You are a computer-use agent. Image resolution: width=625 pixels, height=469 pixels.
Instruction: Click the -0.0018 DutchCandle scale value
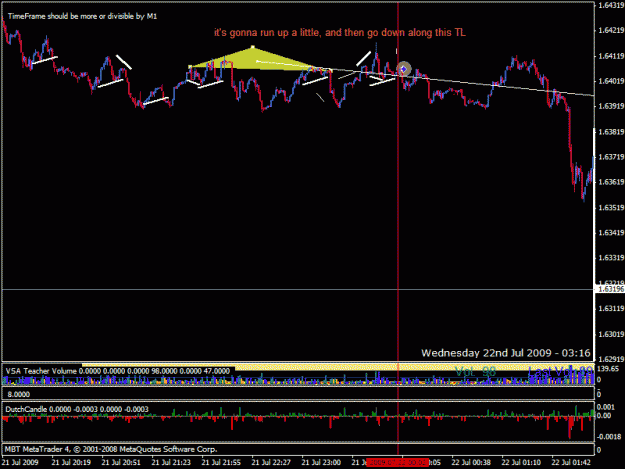click(x=608, y=437)
